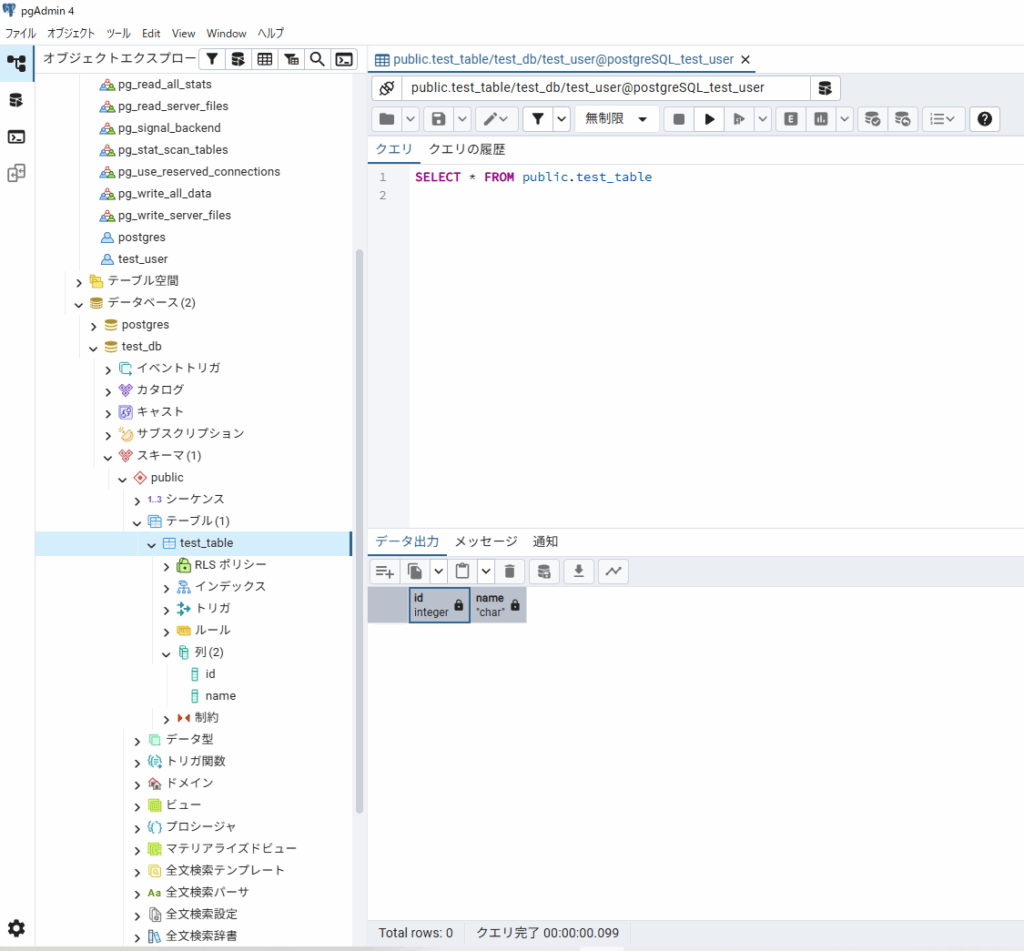
Task: Click the Stop query square button
Action: click(x=679, y=119)
